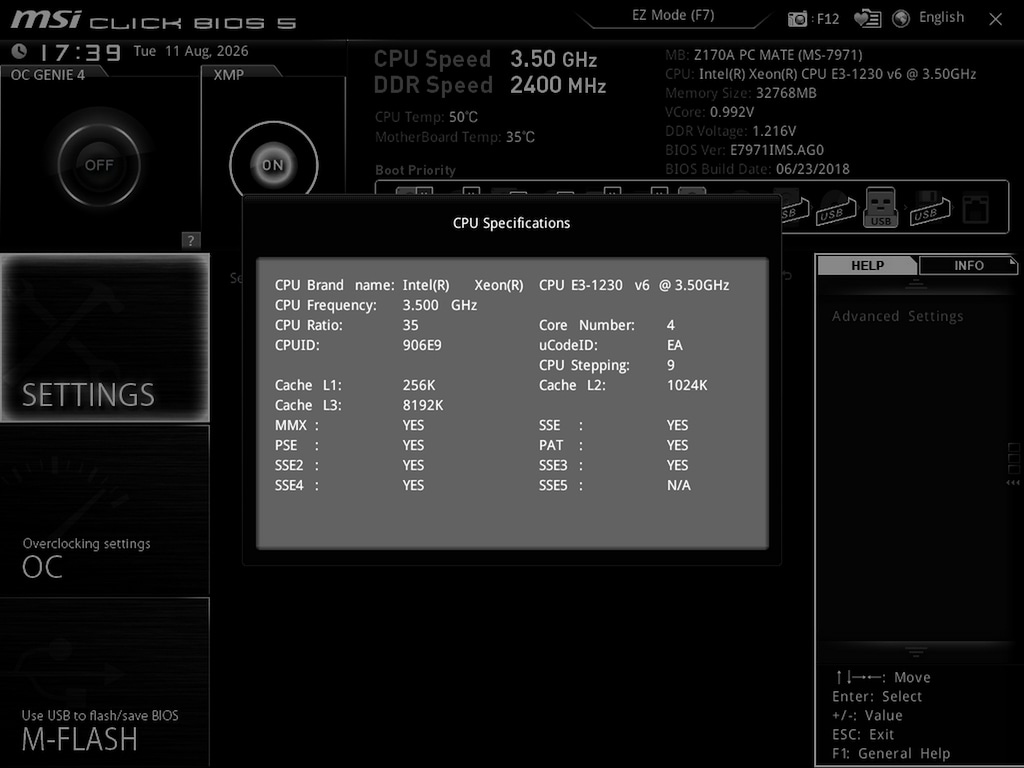Viewport: 1024px width, 768px height.
Task: Click the ESC: Exit hint
Action: [863, 734]
